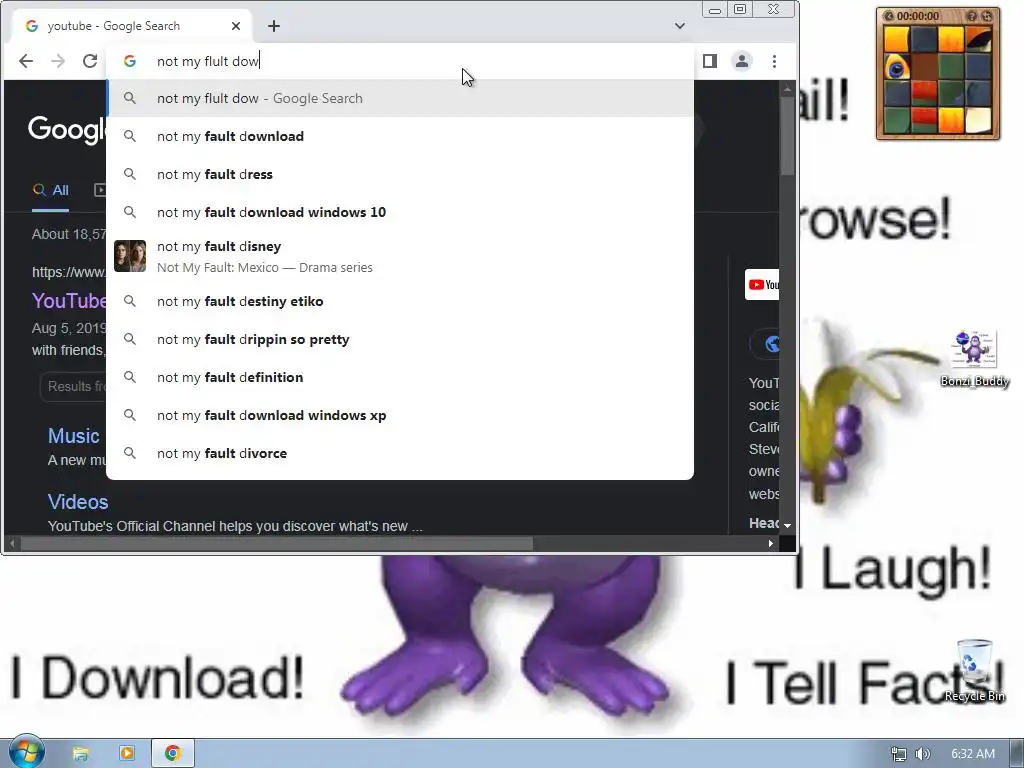The height and width of the screenshot is (768, 1024).
Task: Choose suggestion 'not my fault destiny etiko'
Action: tap(400, 301)
